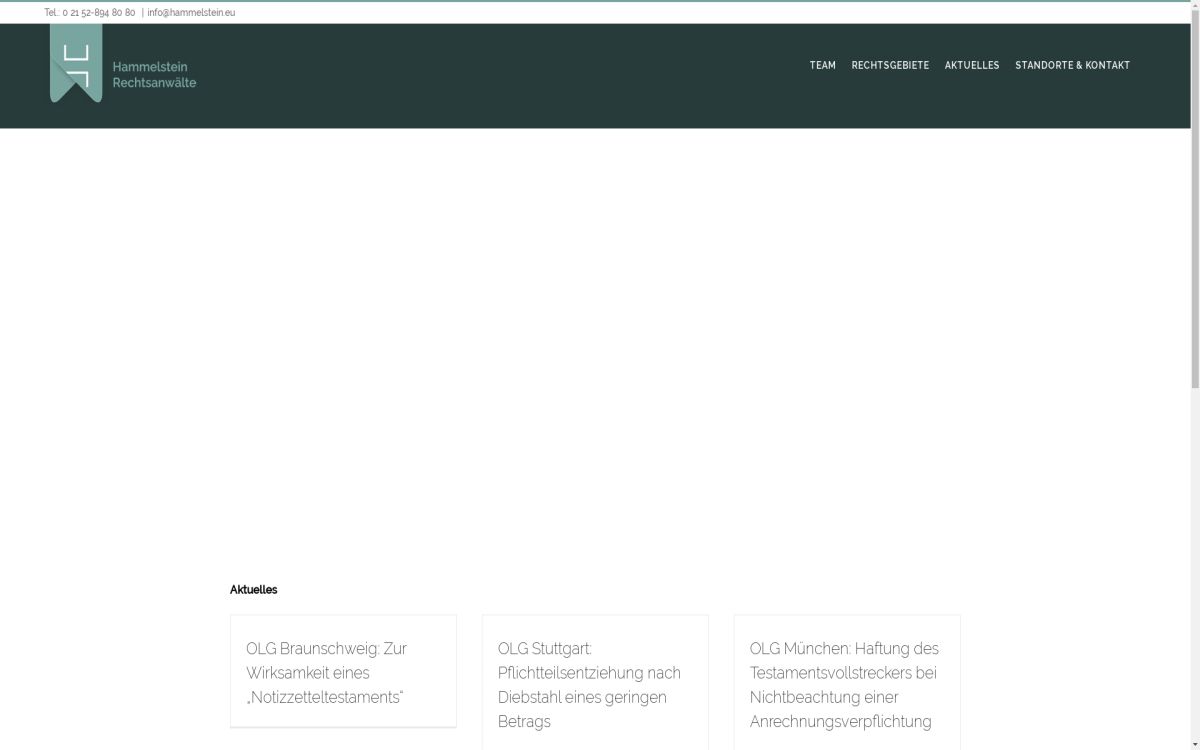
Task: Click the Hammelstein bookmark logo icon
Action: [x=74, y=65]
